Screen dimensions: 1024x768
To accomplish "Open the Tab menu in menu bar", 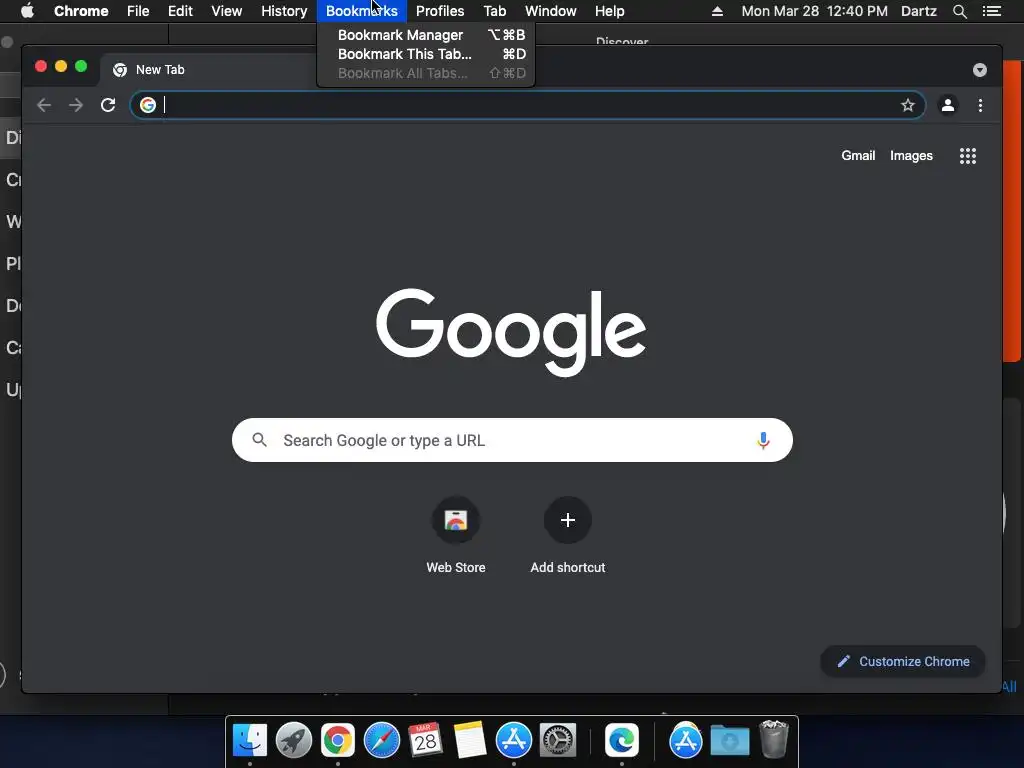I will (x=495, y=11).
